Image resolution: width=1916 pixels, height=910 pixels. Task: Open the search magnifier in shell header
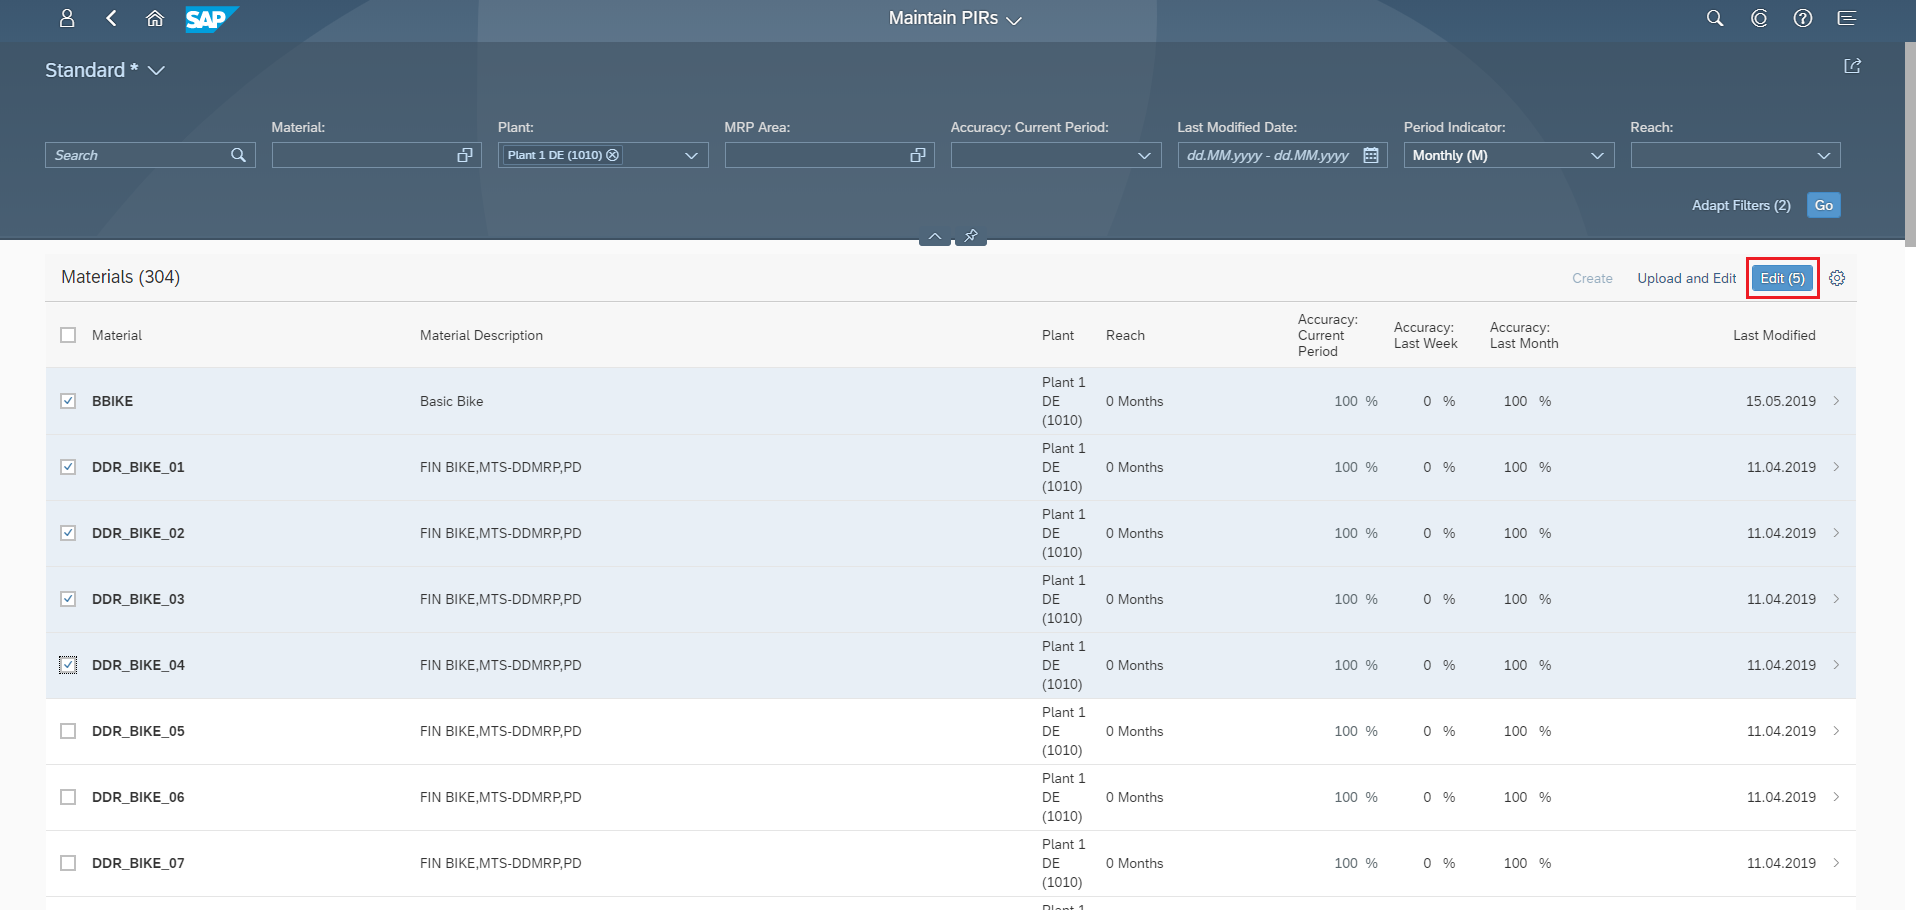pos(1715,18)
